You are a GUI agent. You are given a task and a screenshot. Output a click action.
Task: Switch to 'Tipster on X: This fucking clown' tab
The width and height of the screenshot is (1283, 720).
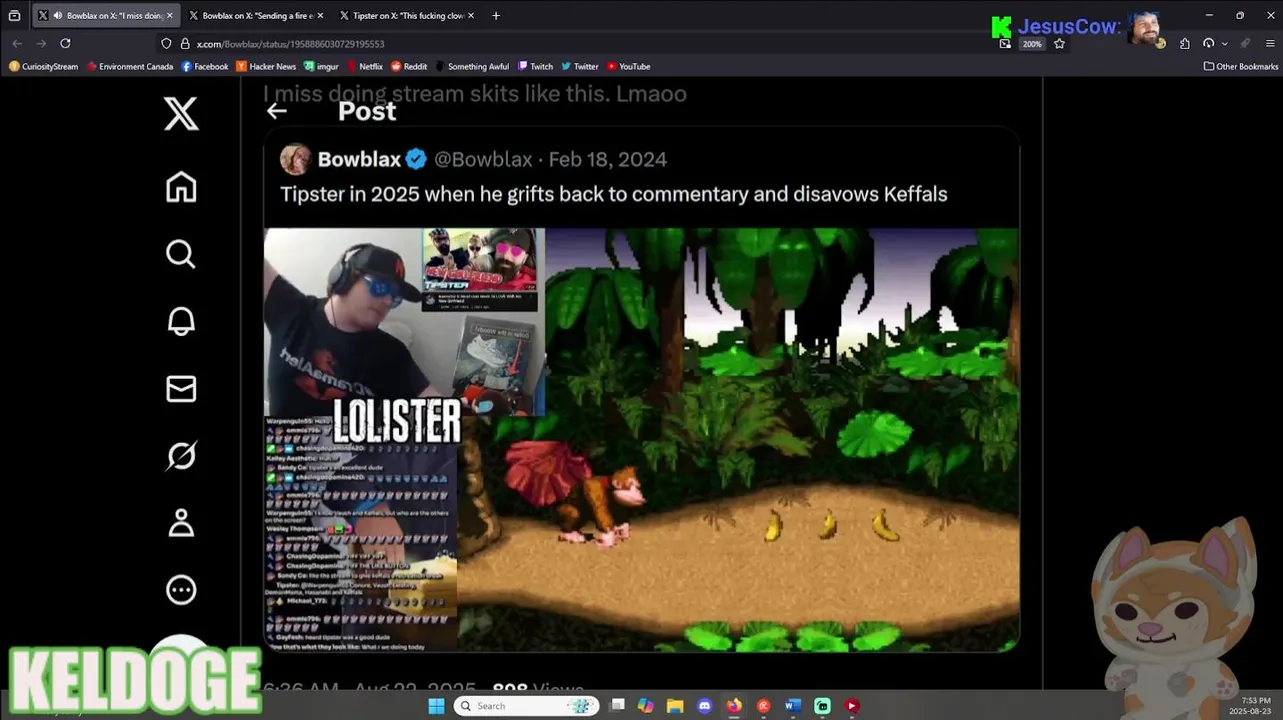[407, 15]
